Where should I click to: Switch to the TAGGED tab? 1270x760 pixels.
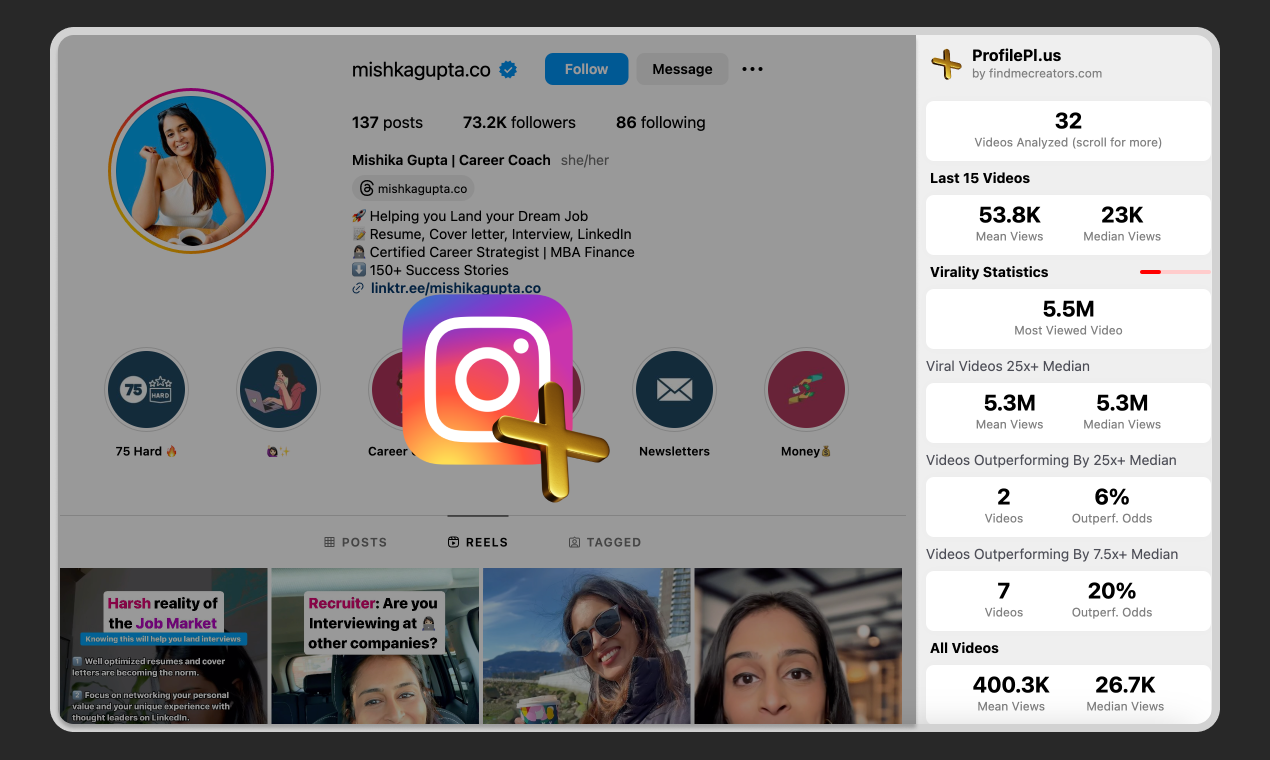(605, 542)
